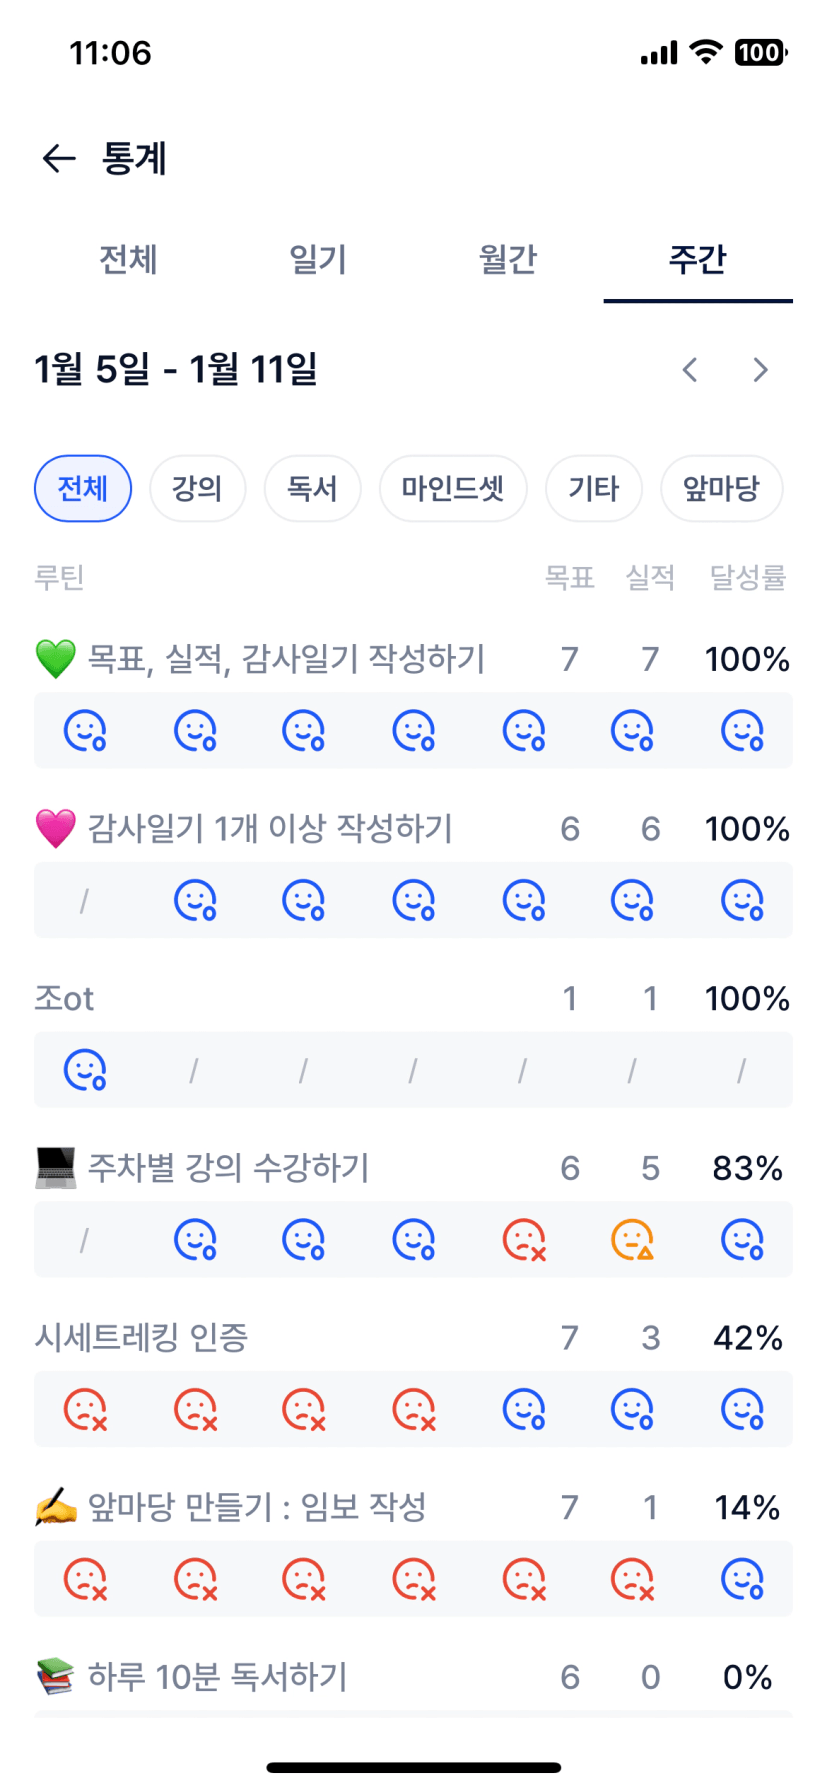This screenshot has height=1790, width=827.
Task: Tap the 앞마당 filter chip
Action: 721,489
